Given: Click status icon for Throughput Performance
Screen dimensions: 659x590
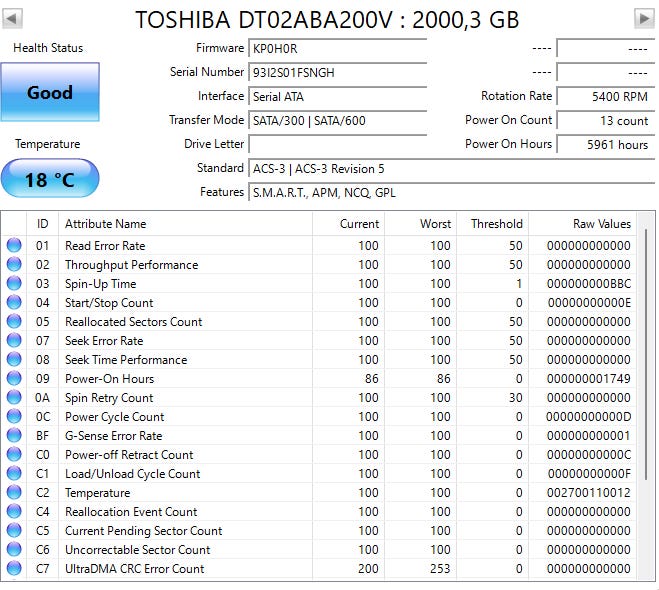Looking at the screenshot, I should click(14, 264).
